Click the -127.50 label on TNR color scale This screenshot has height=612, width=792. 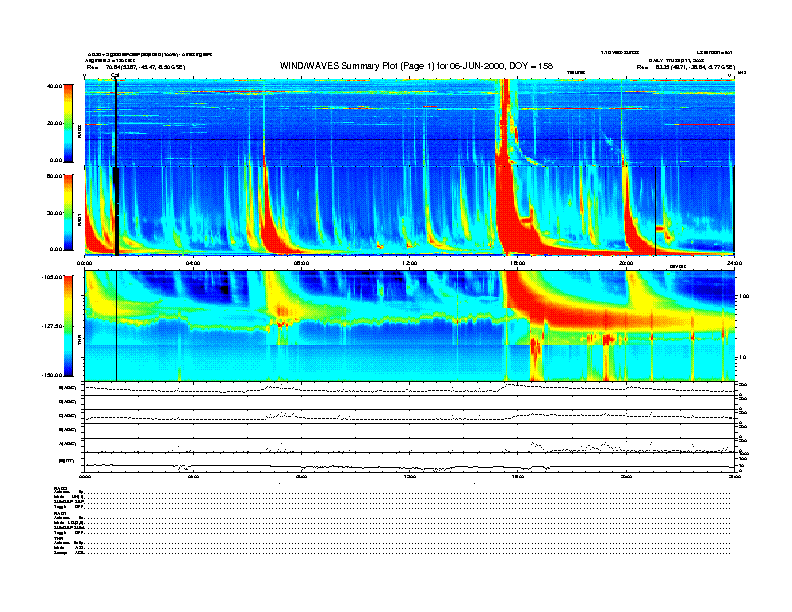coord(53,326)
